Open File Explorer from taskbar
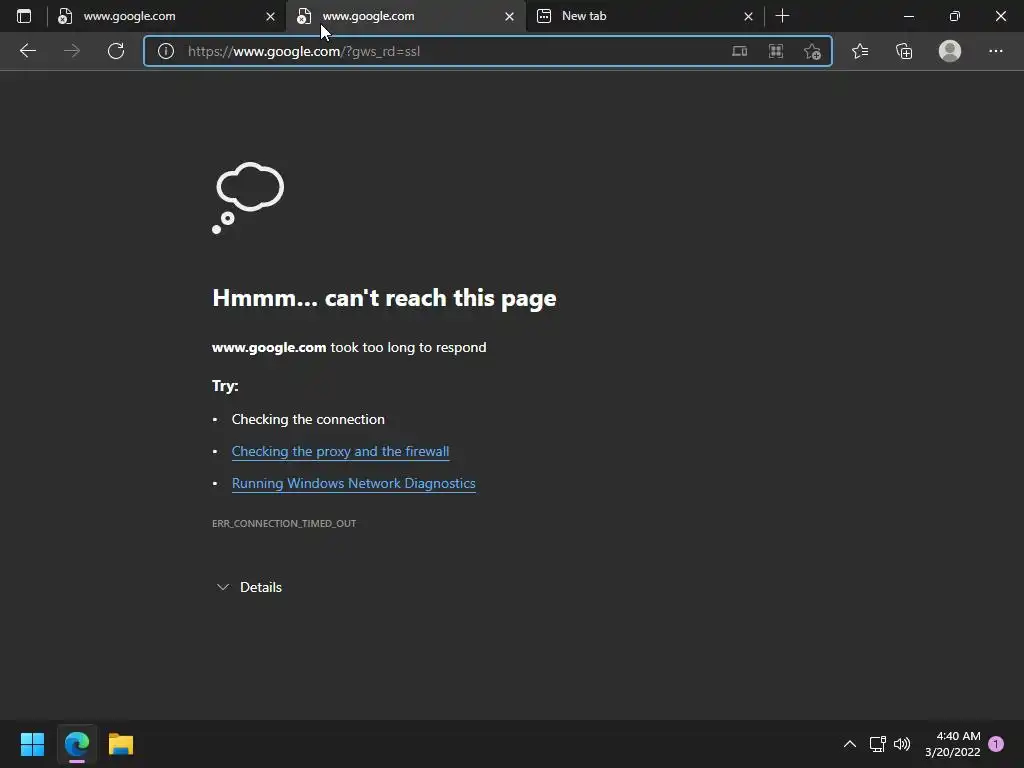The width and height of the screenshot is (1024, 768). (x=121, y=744)
